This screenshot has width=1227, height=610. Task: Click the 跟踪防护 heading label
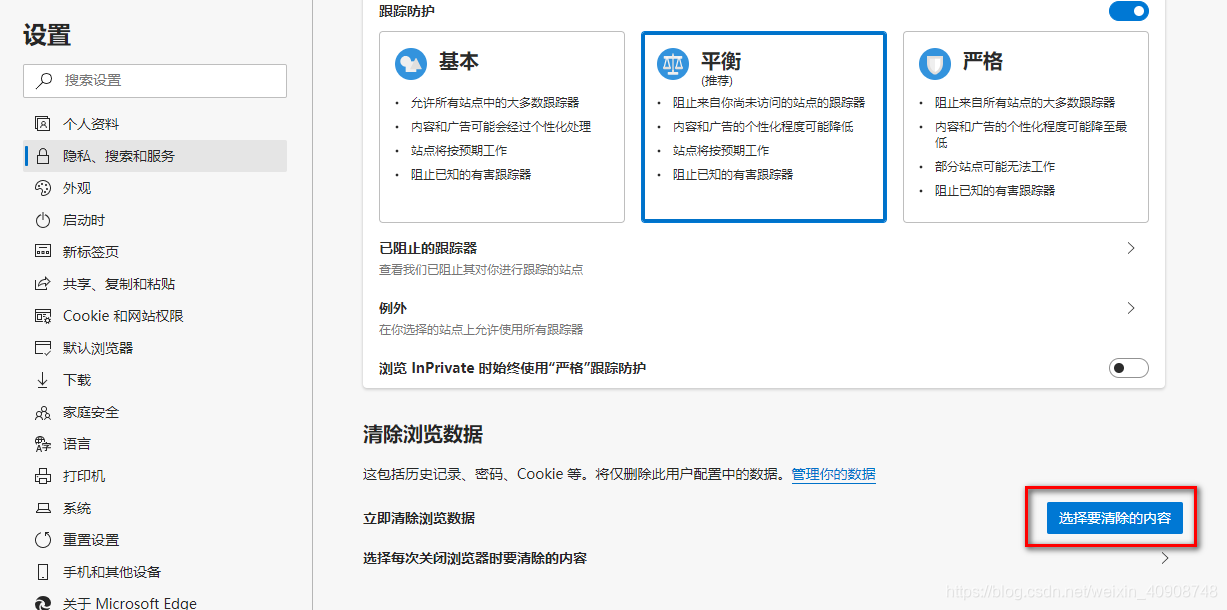point(407,11)
